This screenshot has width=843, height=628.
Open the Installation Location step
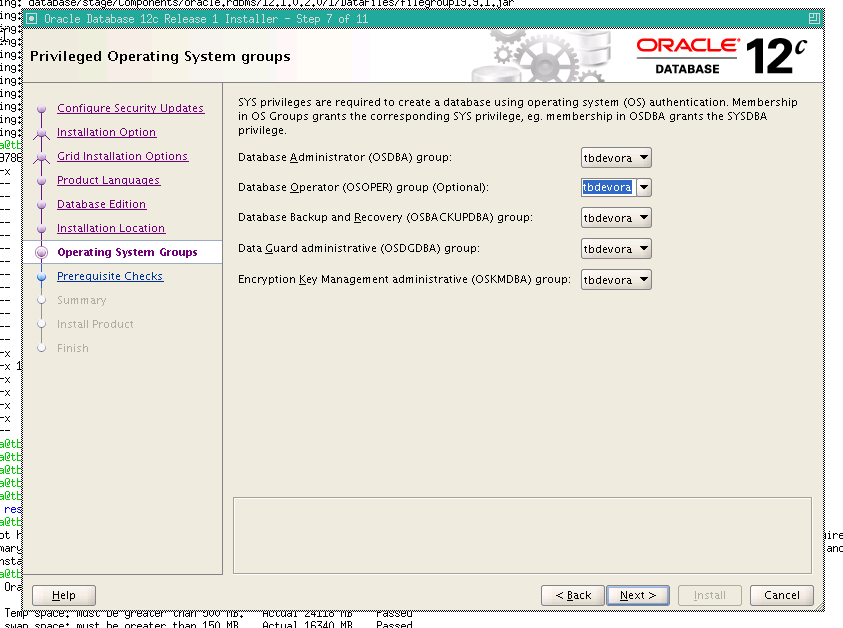click(x=113, y=228)
